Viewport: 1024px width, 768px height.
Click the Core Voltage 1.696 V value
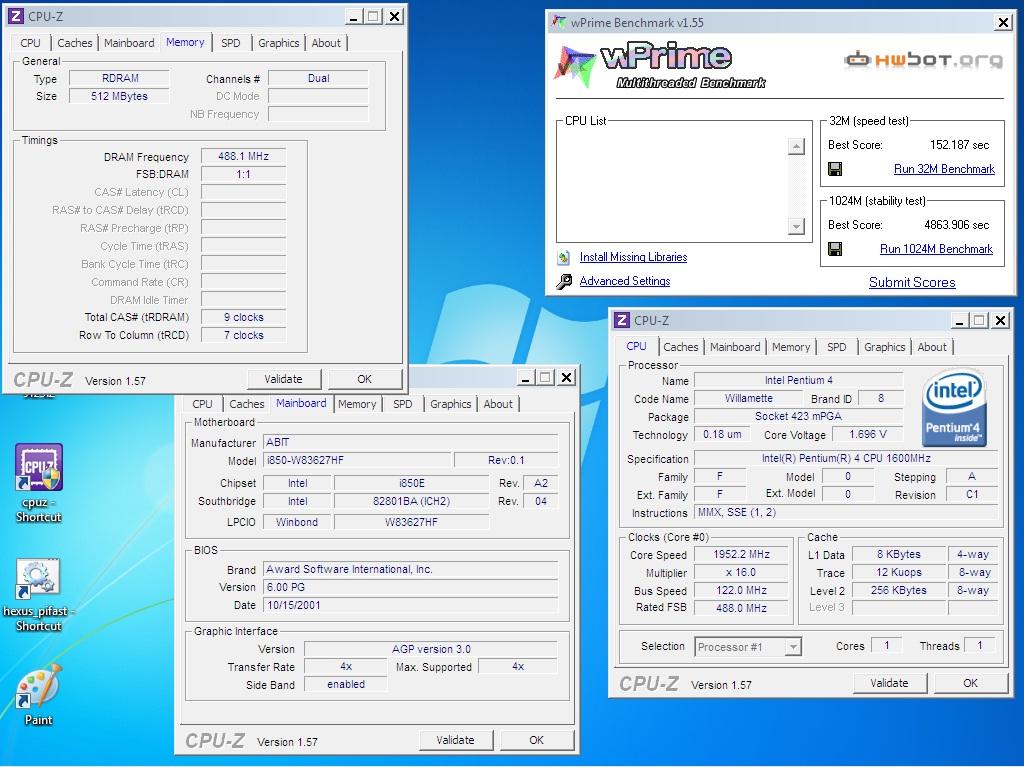coord(868,435)
